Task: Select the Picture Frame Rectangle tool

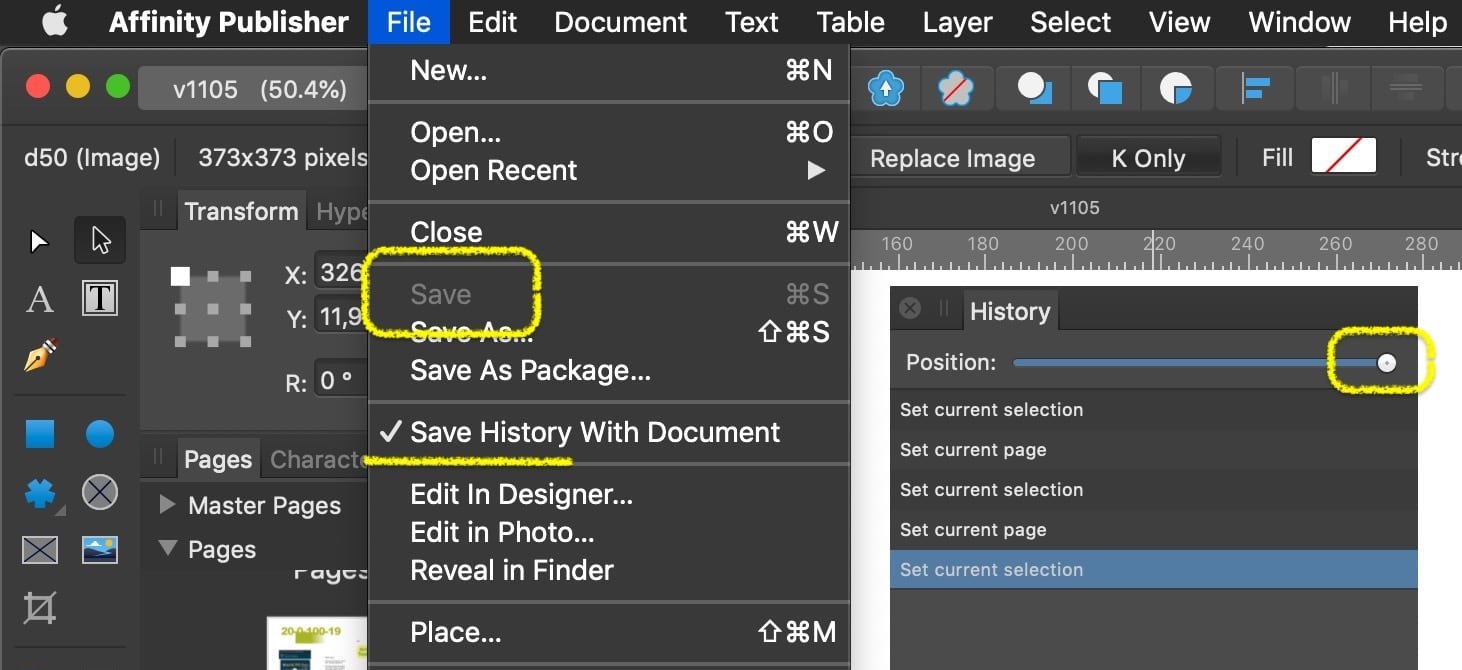Action: pyautogui.click(x=39, y=549)
